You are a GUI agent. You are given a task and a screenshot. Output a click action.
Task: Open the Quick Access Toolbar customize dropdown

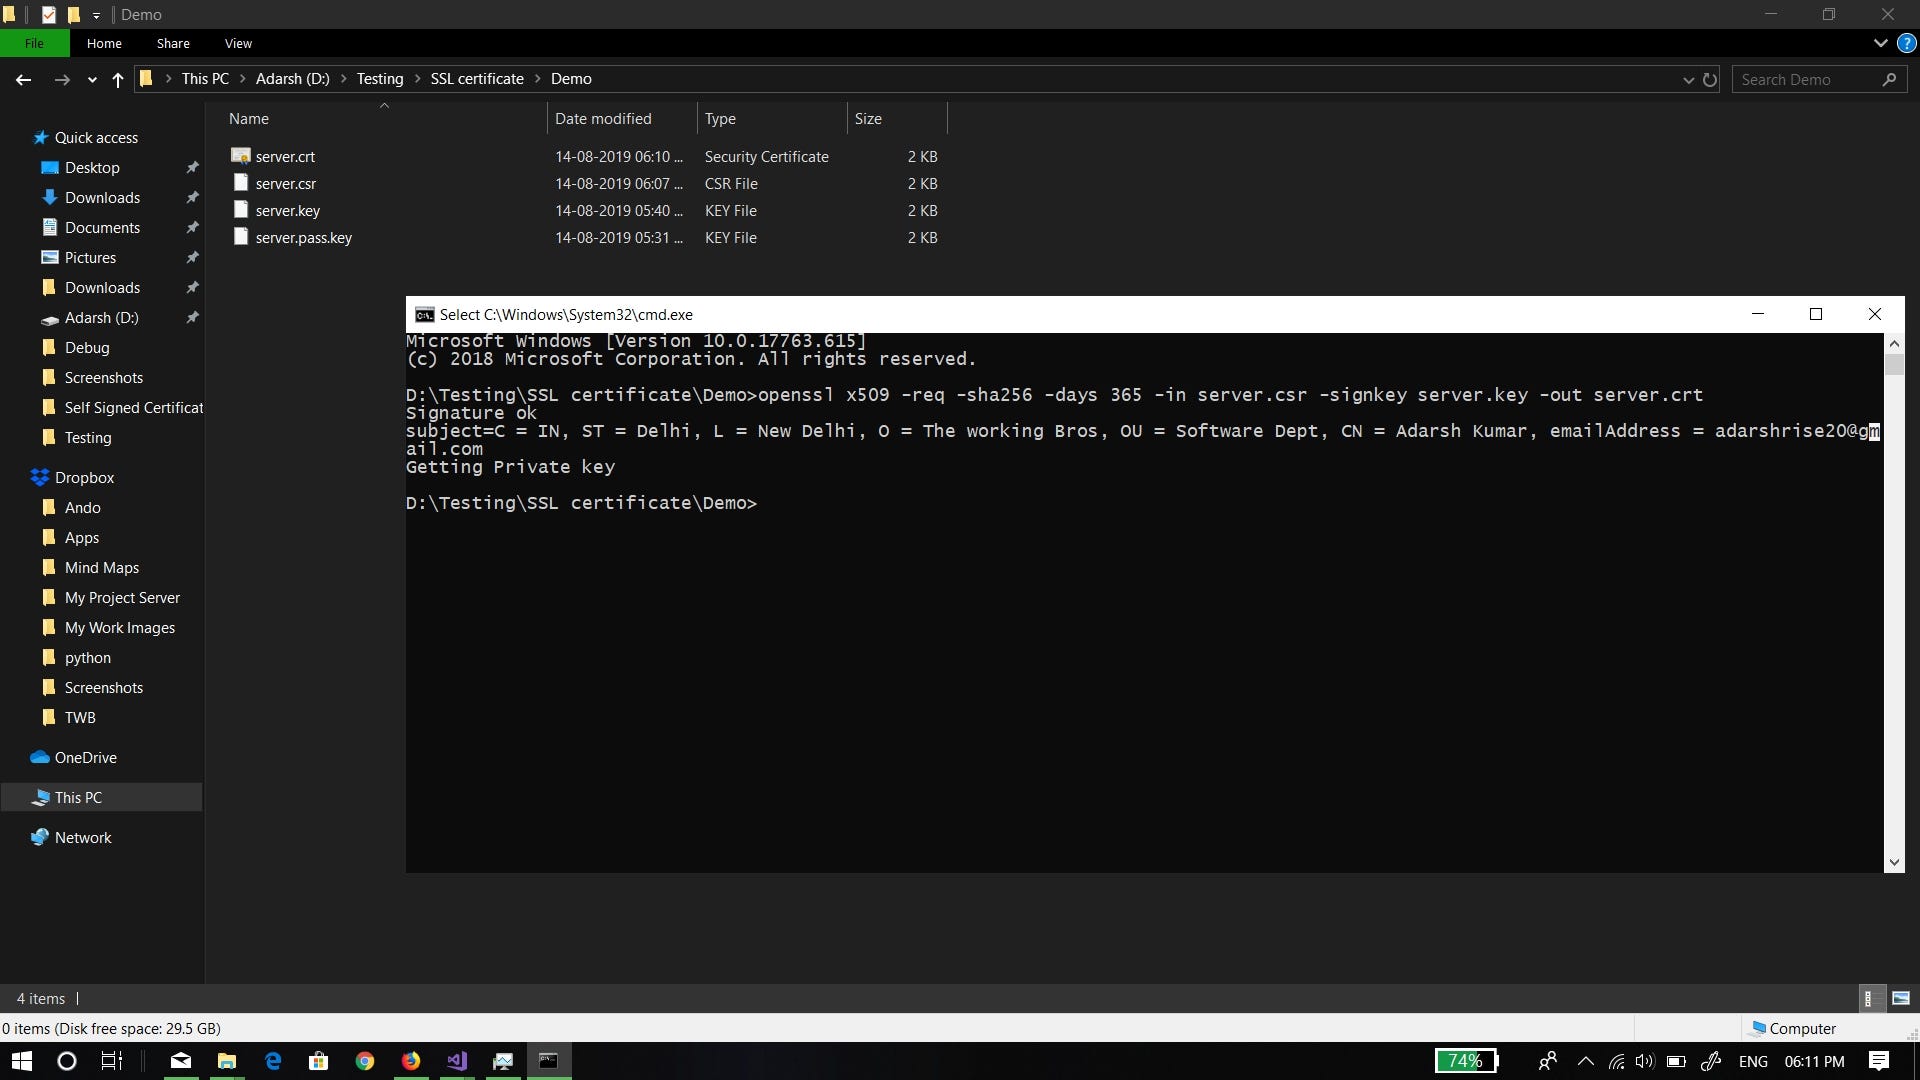coord(97,15)
